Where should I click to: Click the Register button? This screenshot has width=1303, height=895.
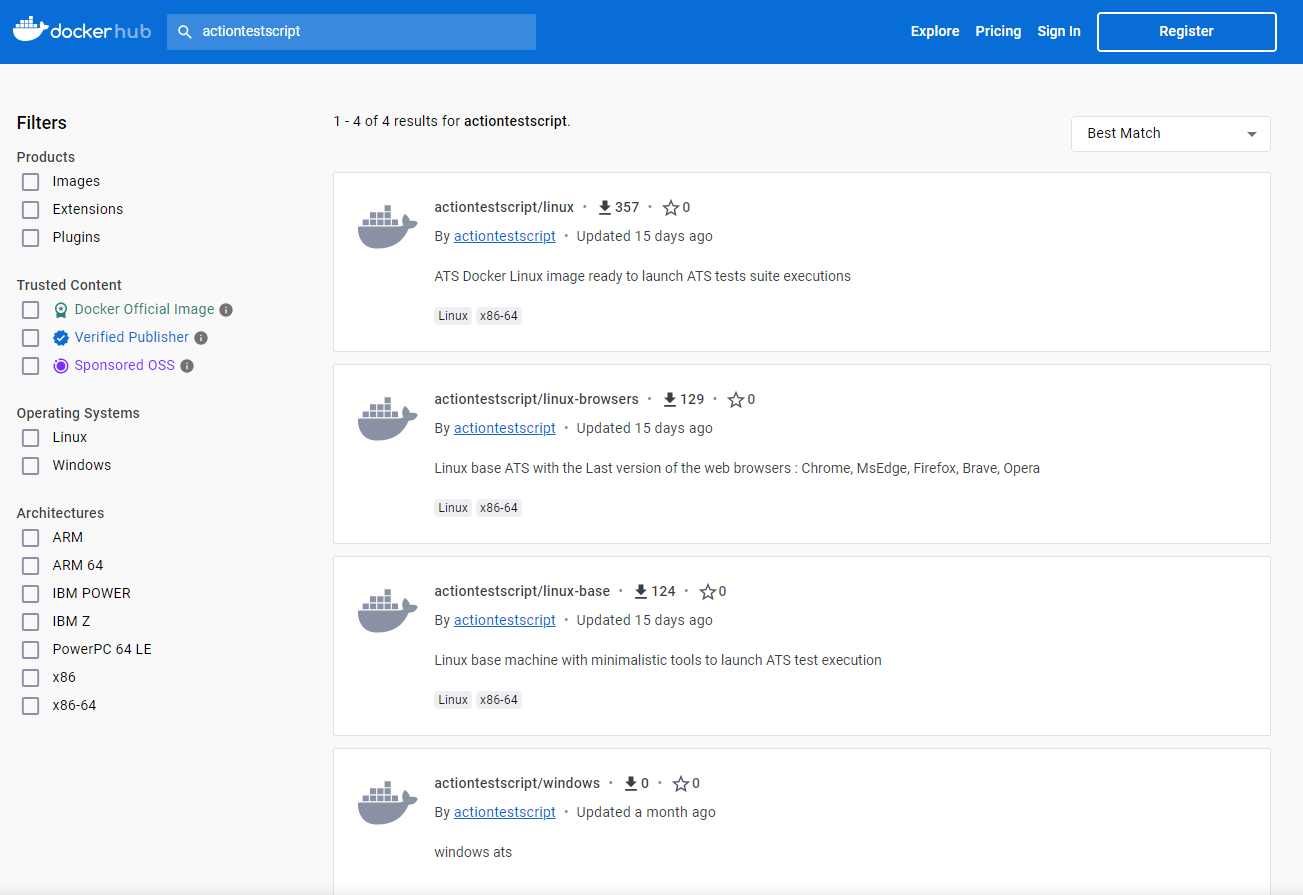tap(1187, 31)
